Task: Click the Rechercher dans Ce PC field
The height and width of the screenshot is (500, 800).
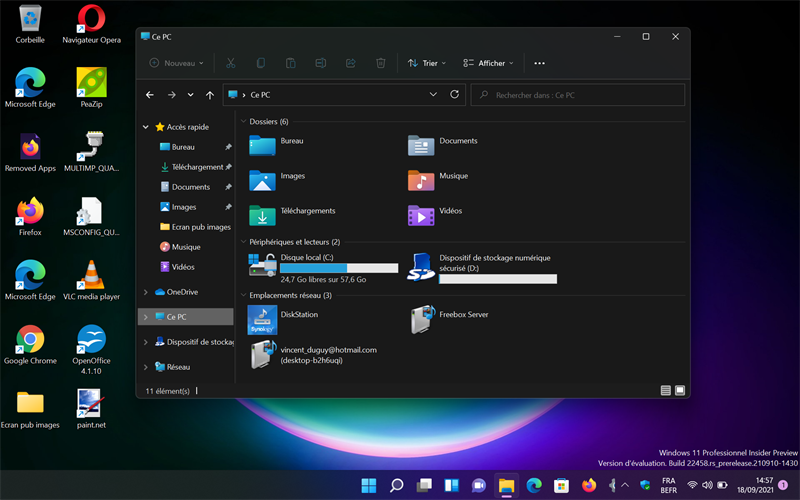Action: (585, 95)
